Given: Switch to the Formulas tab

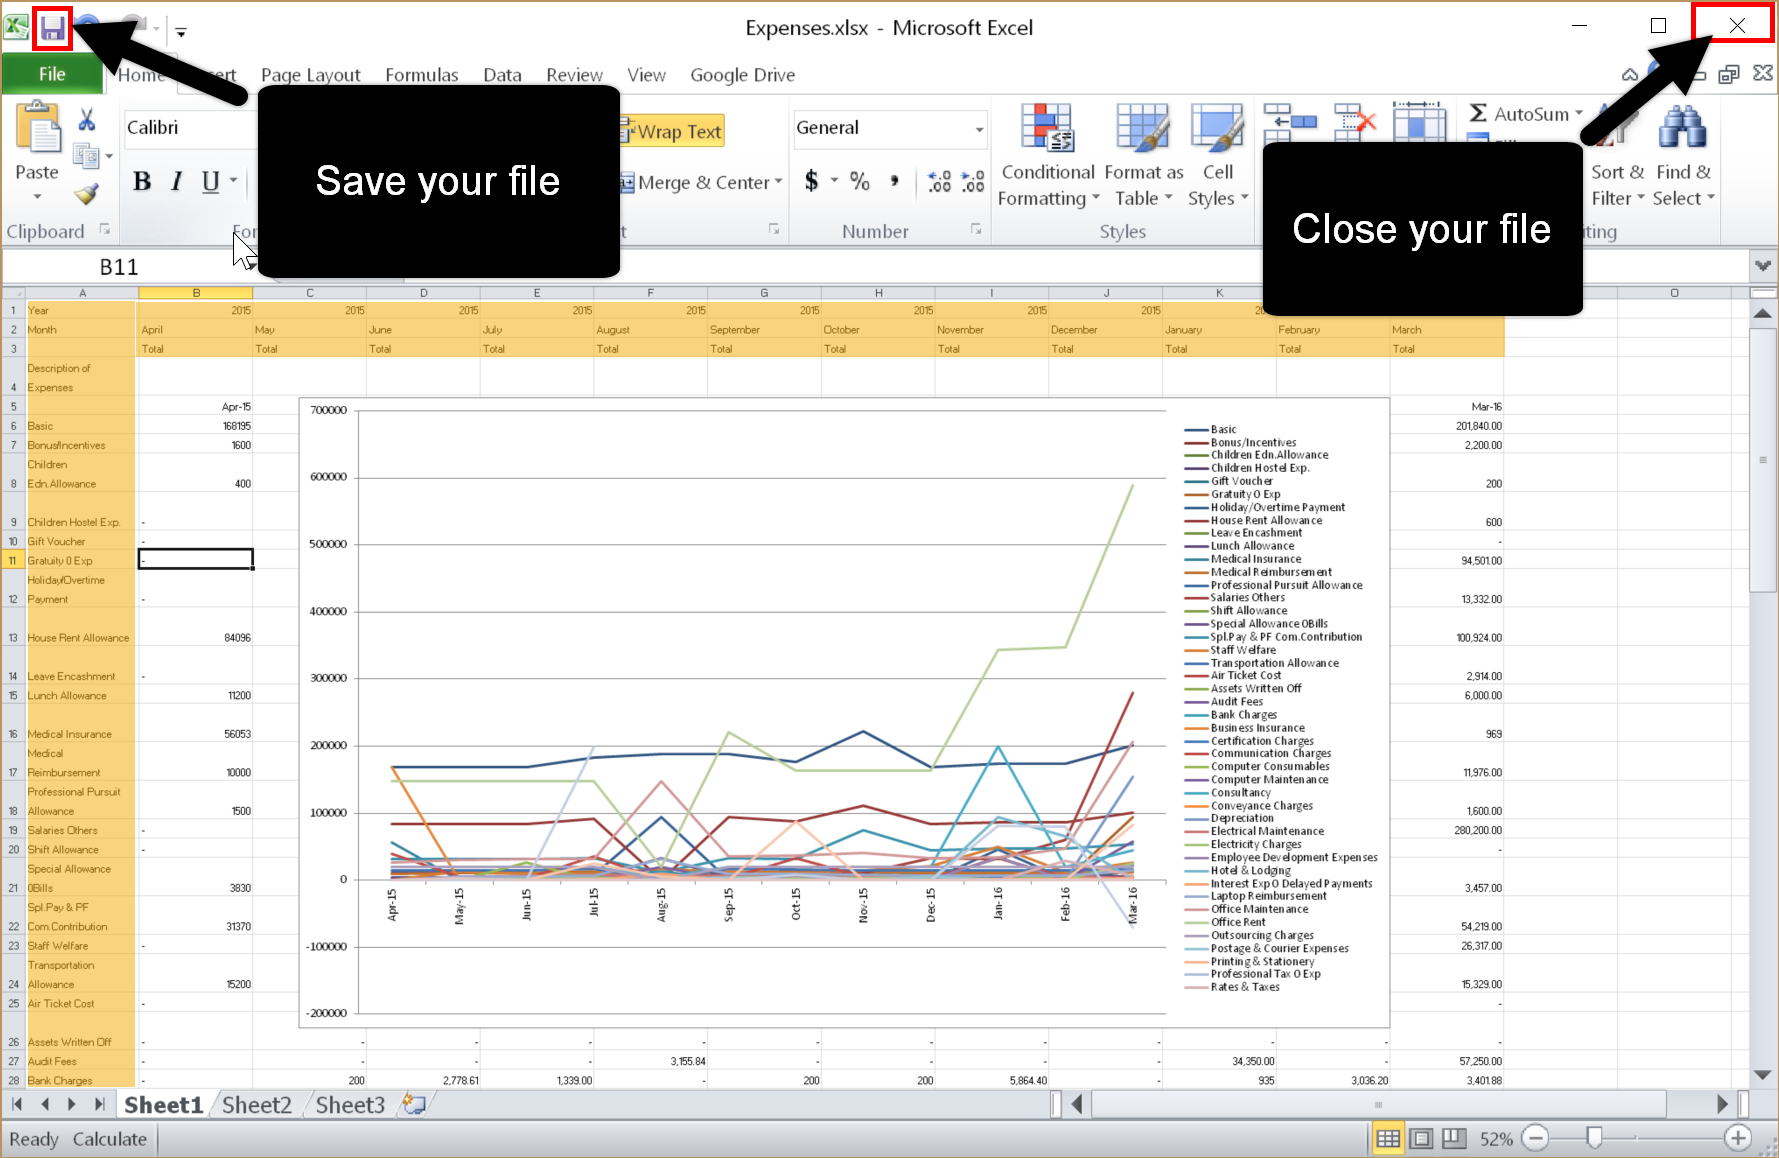Looking at the screenshot, I should 422,75.
